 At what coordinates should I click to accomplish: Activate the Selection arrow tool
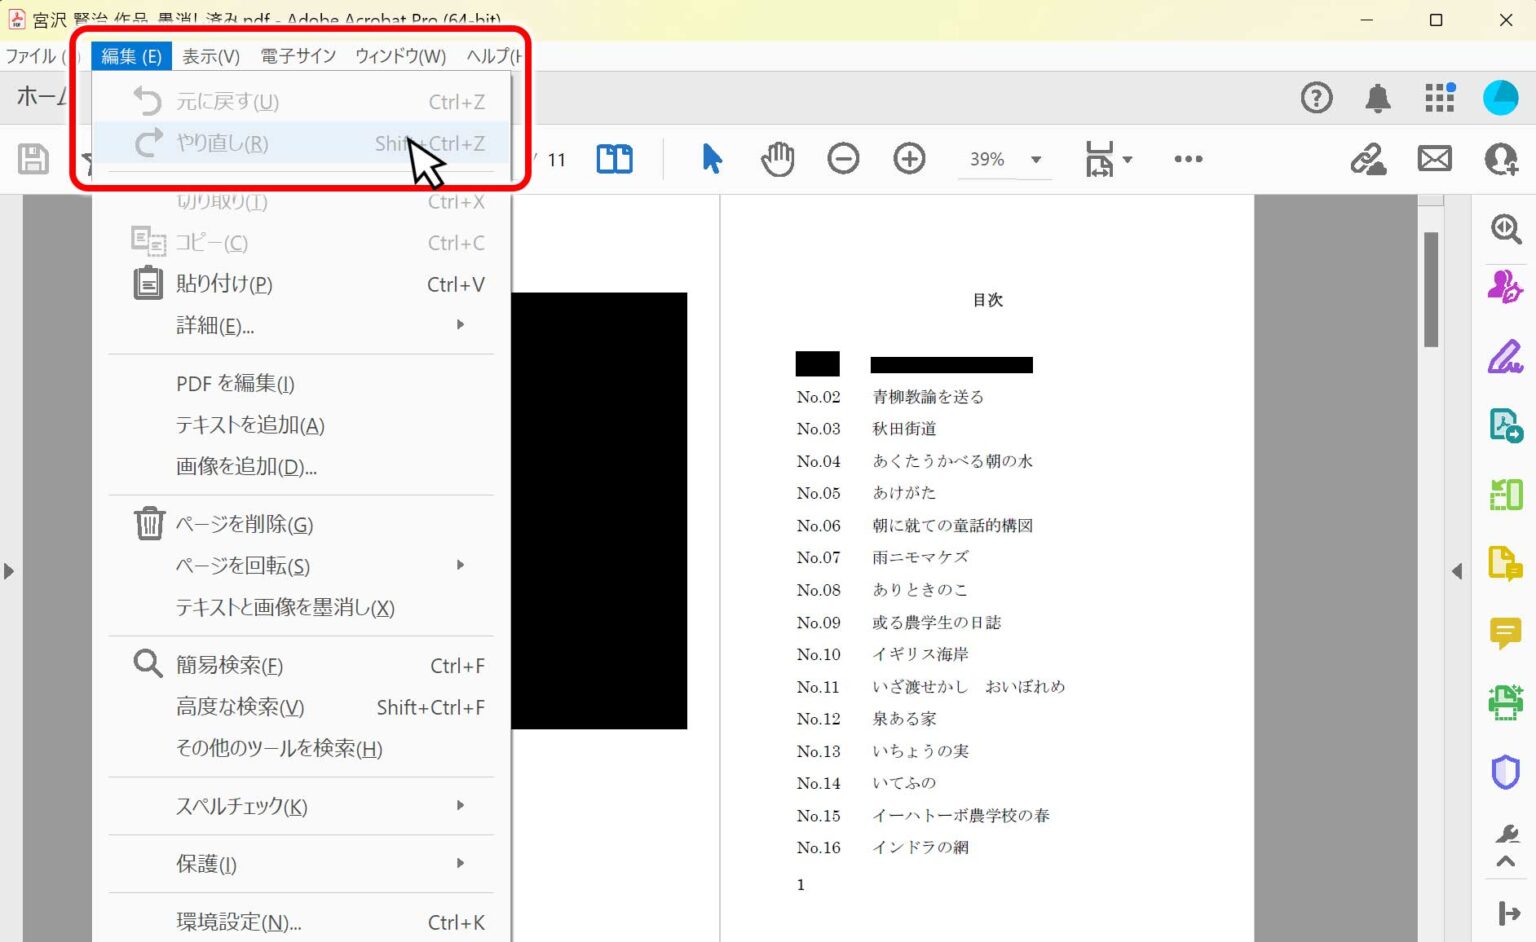pyautogui.click(x=712, y=158)
